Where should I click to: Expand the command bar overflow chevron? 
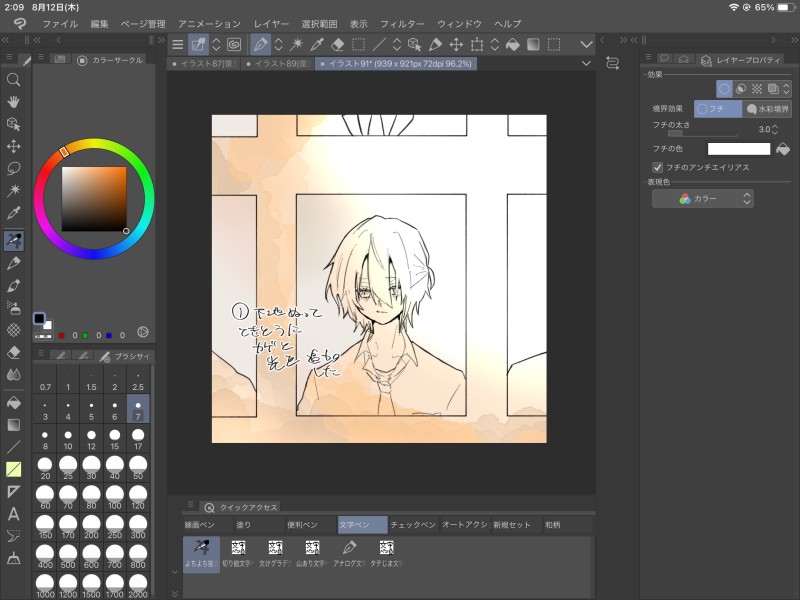pos(585,44)
